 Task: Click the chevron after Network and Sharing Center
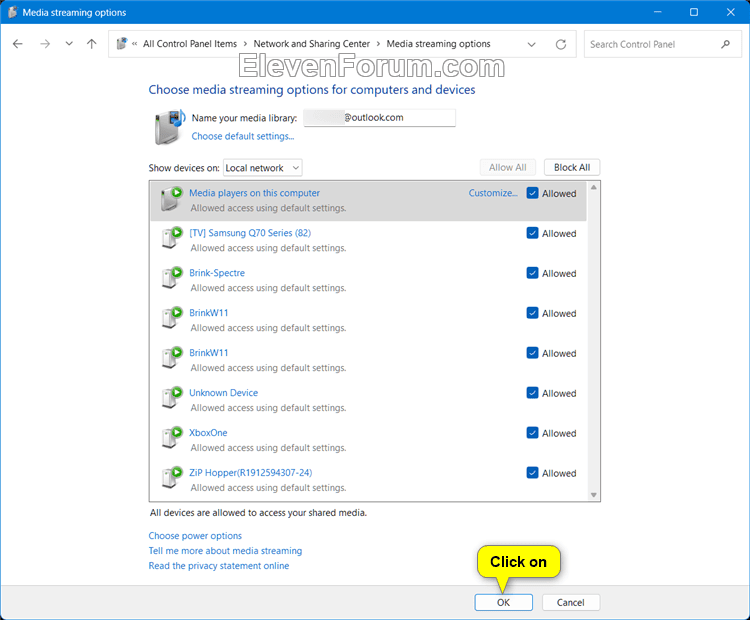click(x=378, y=44)
